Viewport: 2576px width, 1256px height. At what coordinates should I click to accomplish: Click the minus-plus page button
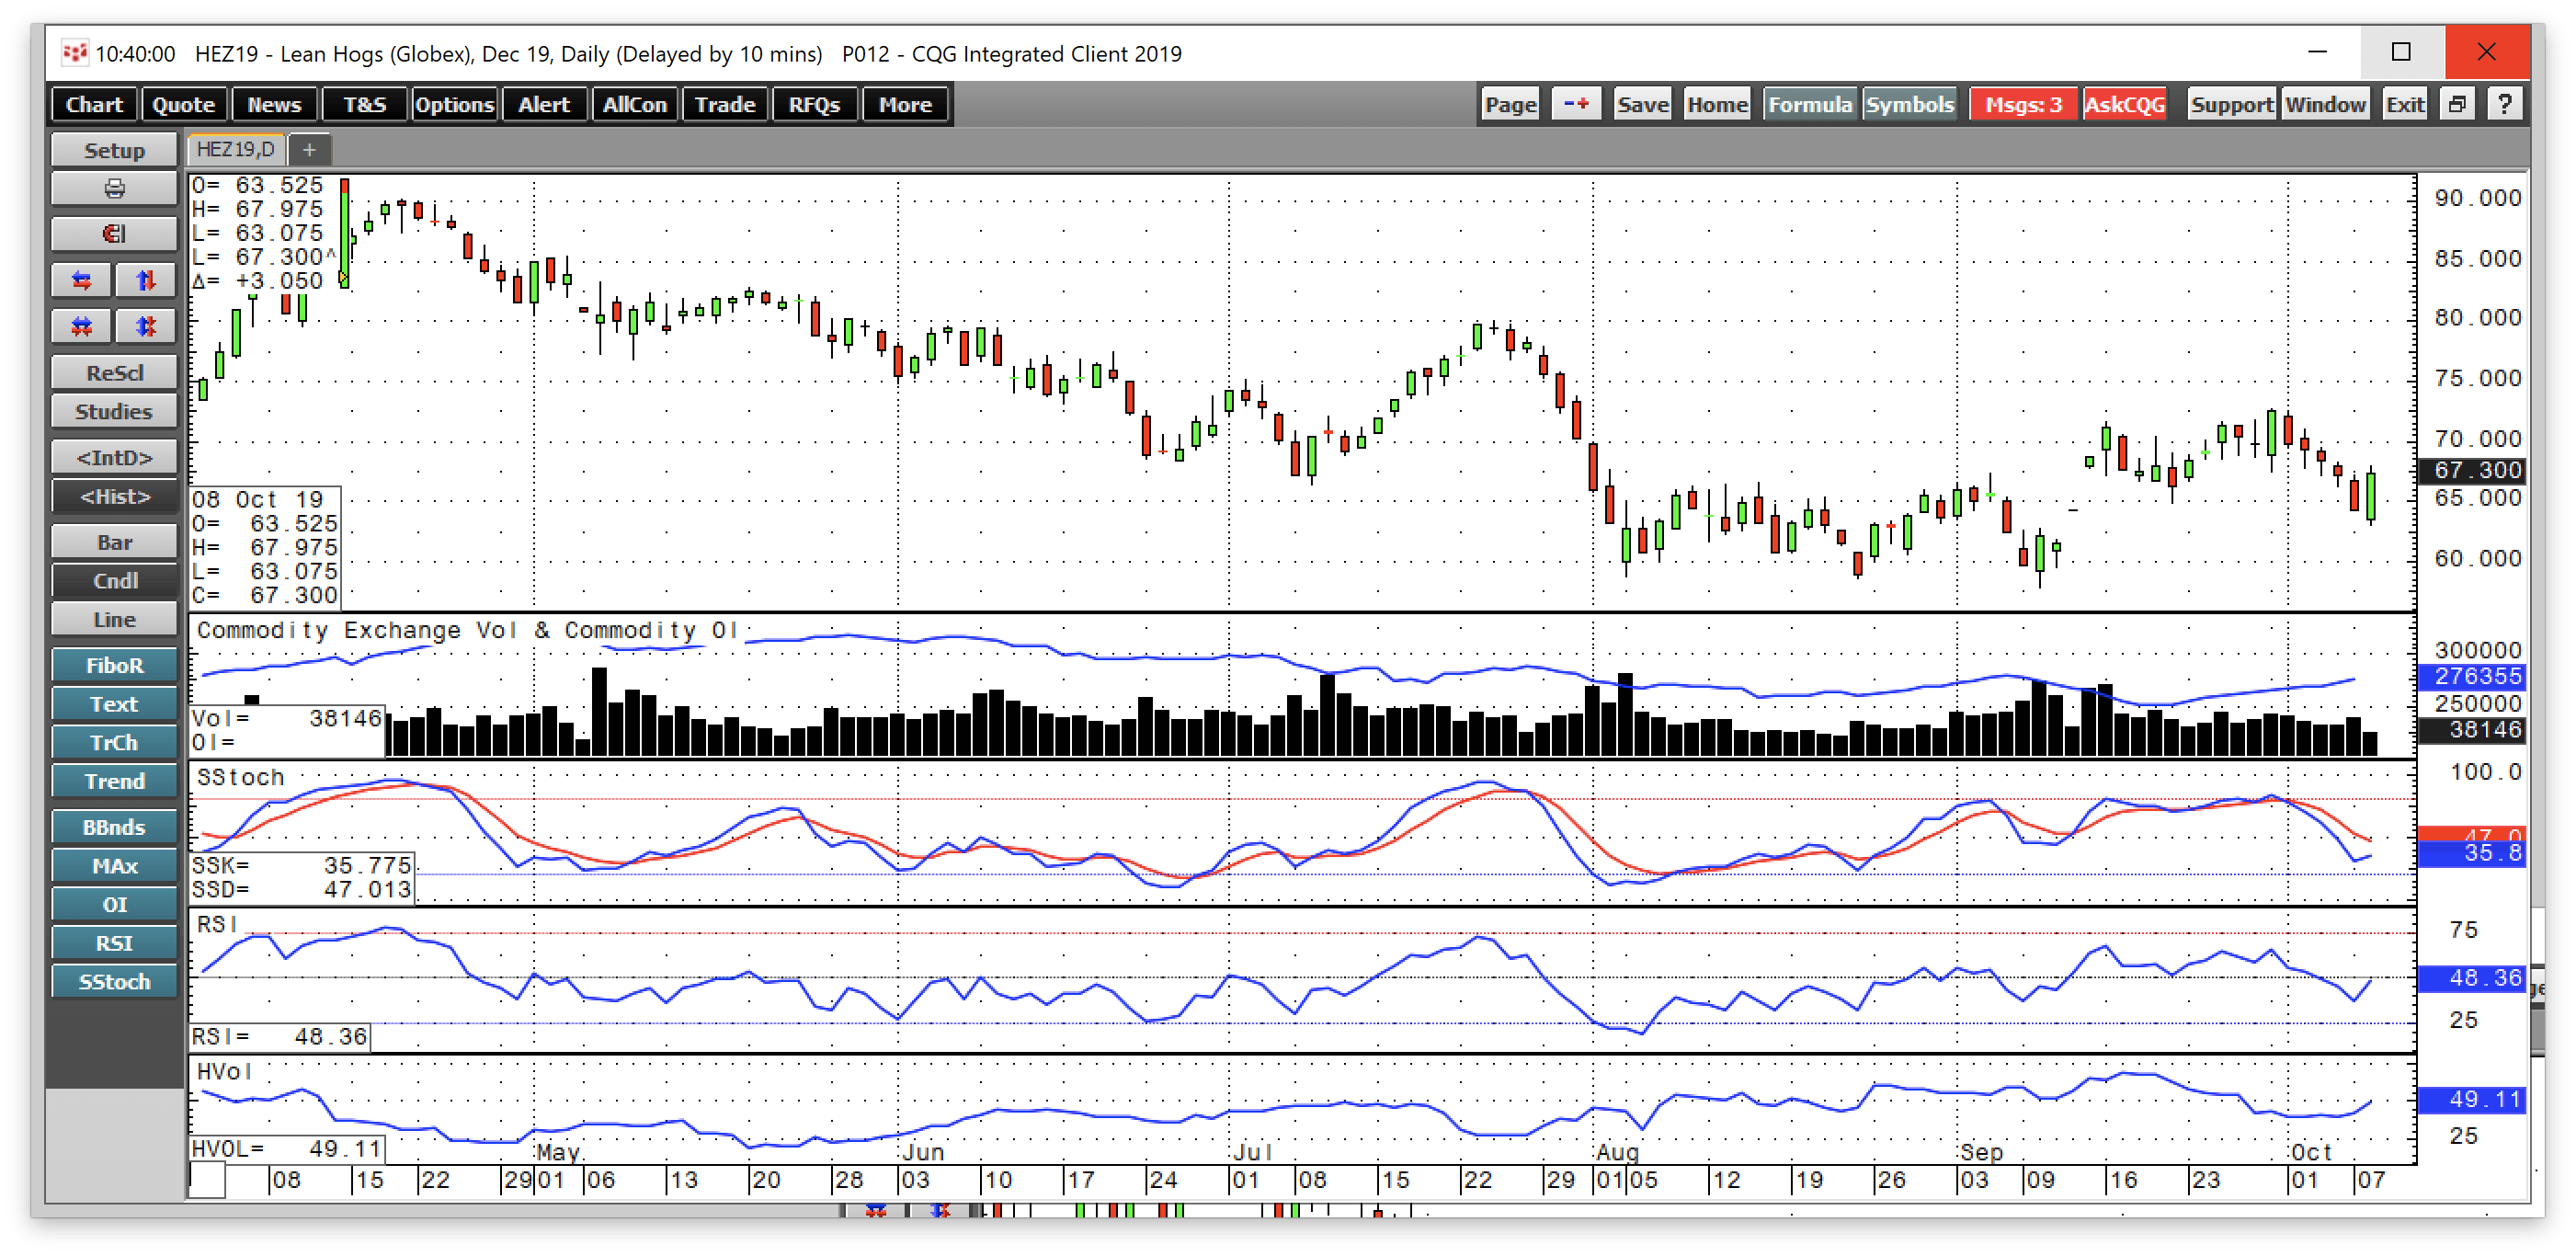point(1576,104)
